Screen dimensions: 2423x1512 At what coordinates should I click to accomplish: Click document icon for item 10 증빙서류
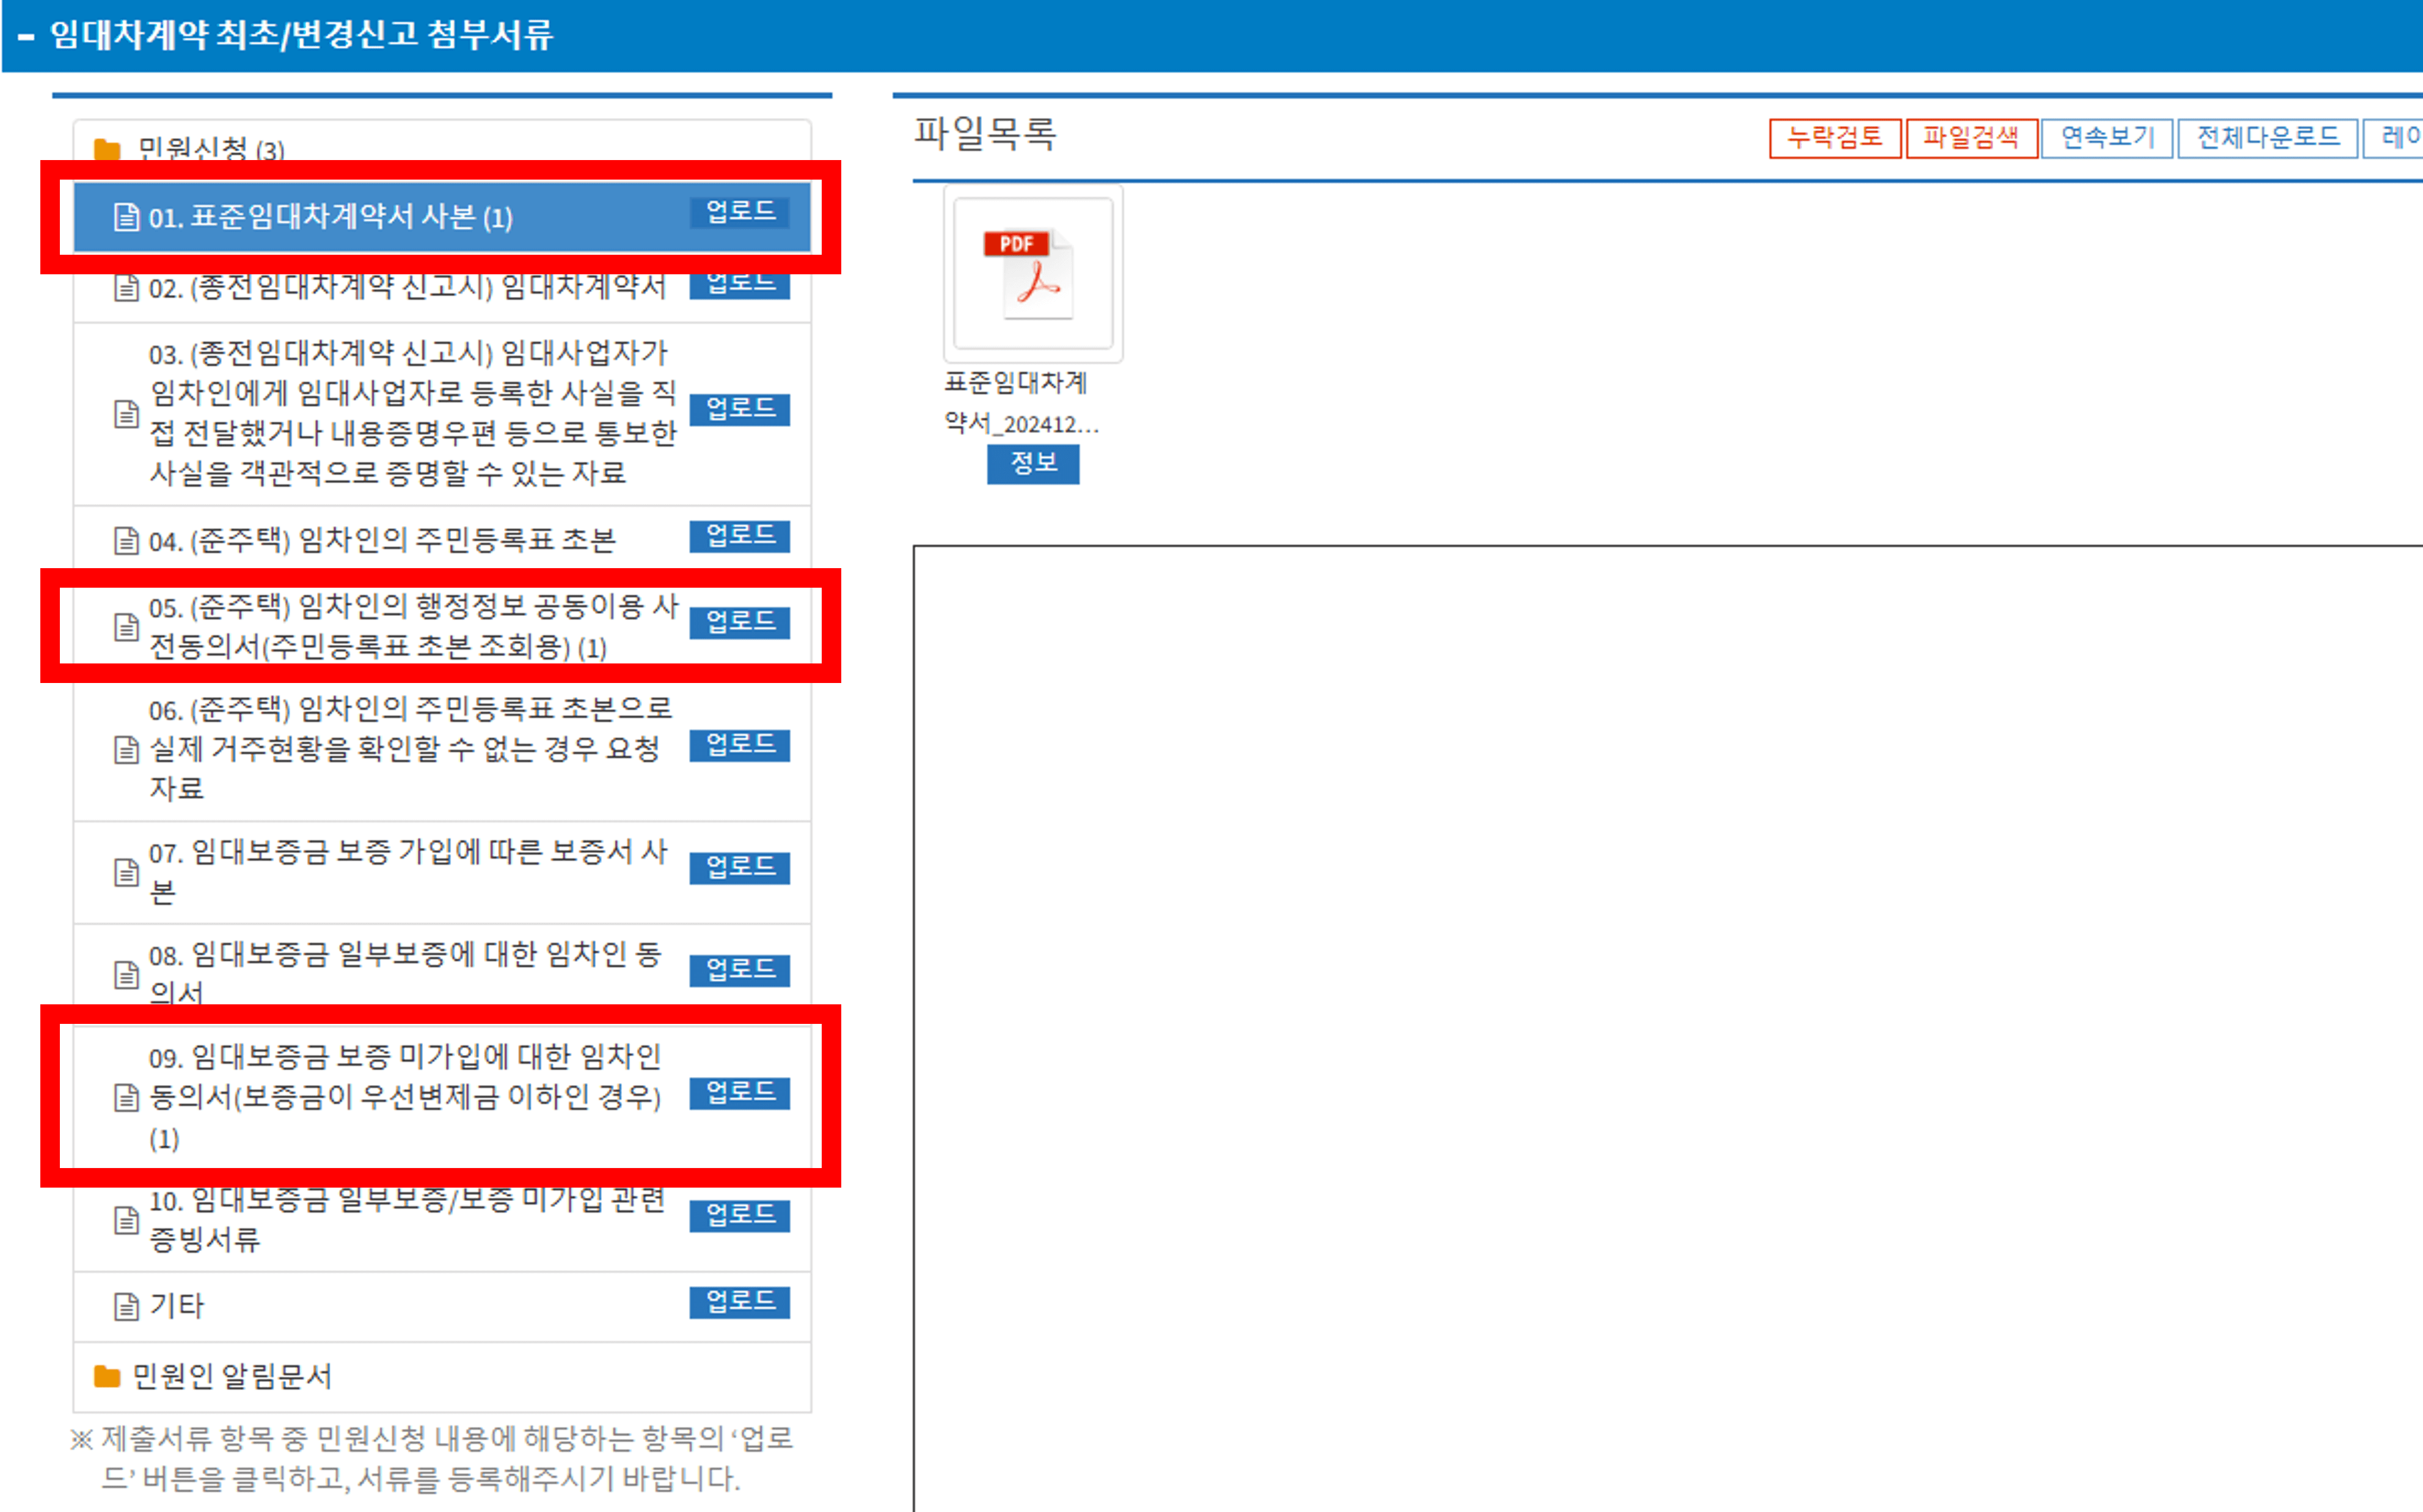126,1220
